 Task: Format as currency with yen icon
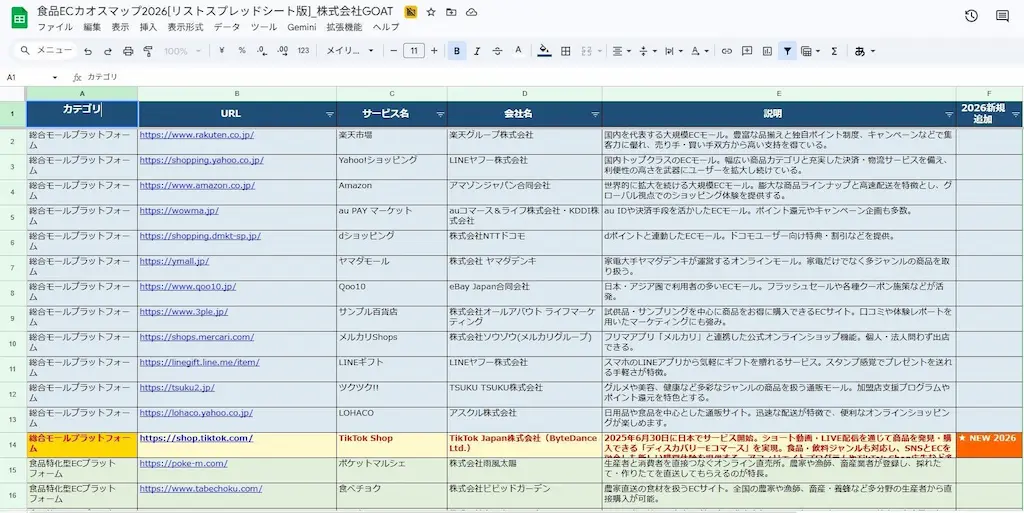click(x=221, y=51)
